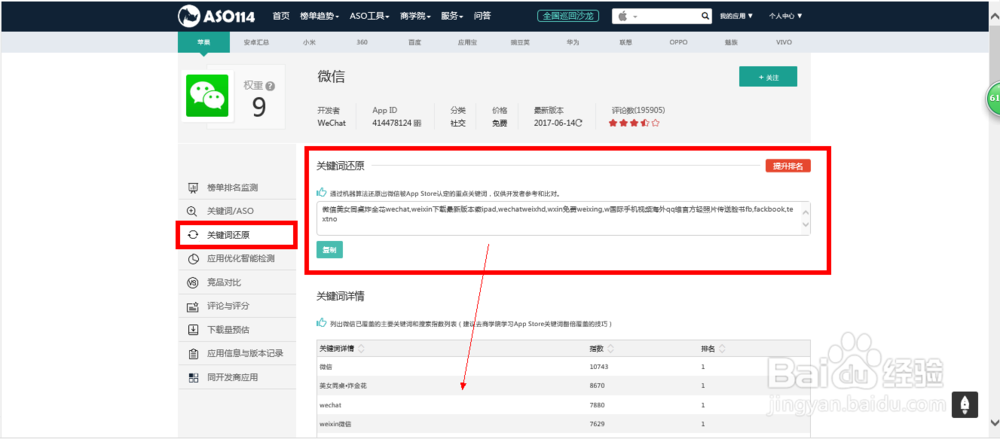Image resolution: width=1000 pixels, height=439 pixels.
Task: Switch to the 安卓汇总 tab
Action: (256, 42)
